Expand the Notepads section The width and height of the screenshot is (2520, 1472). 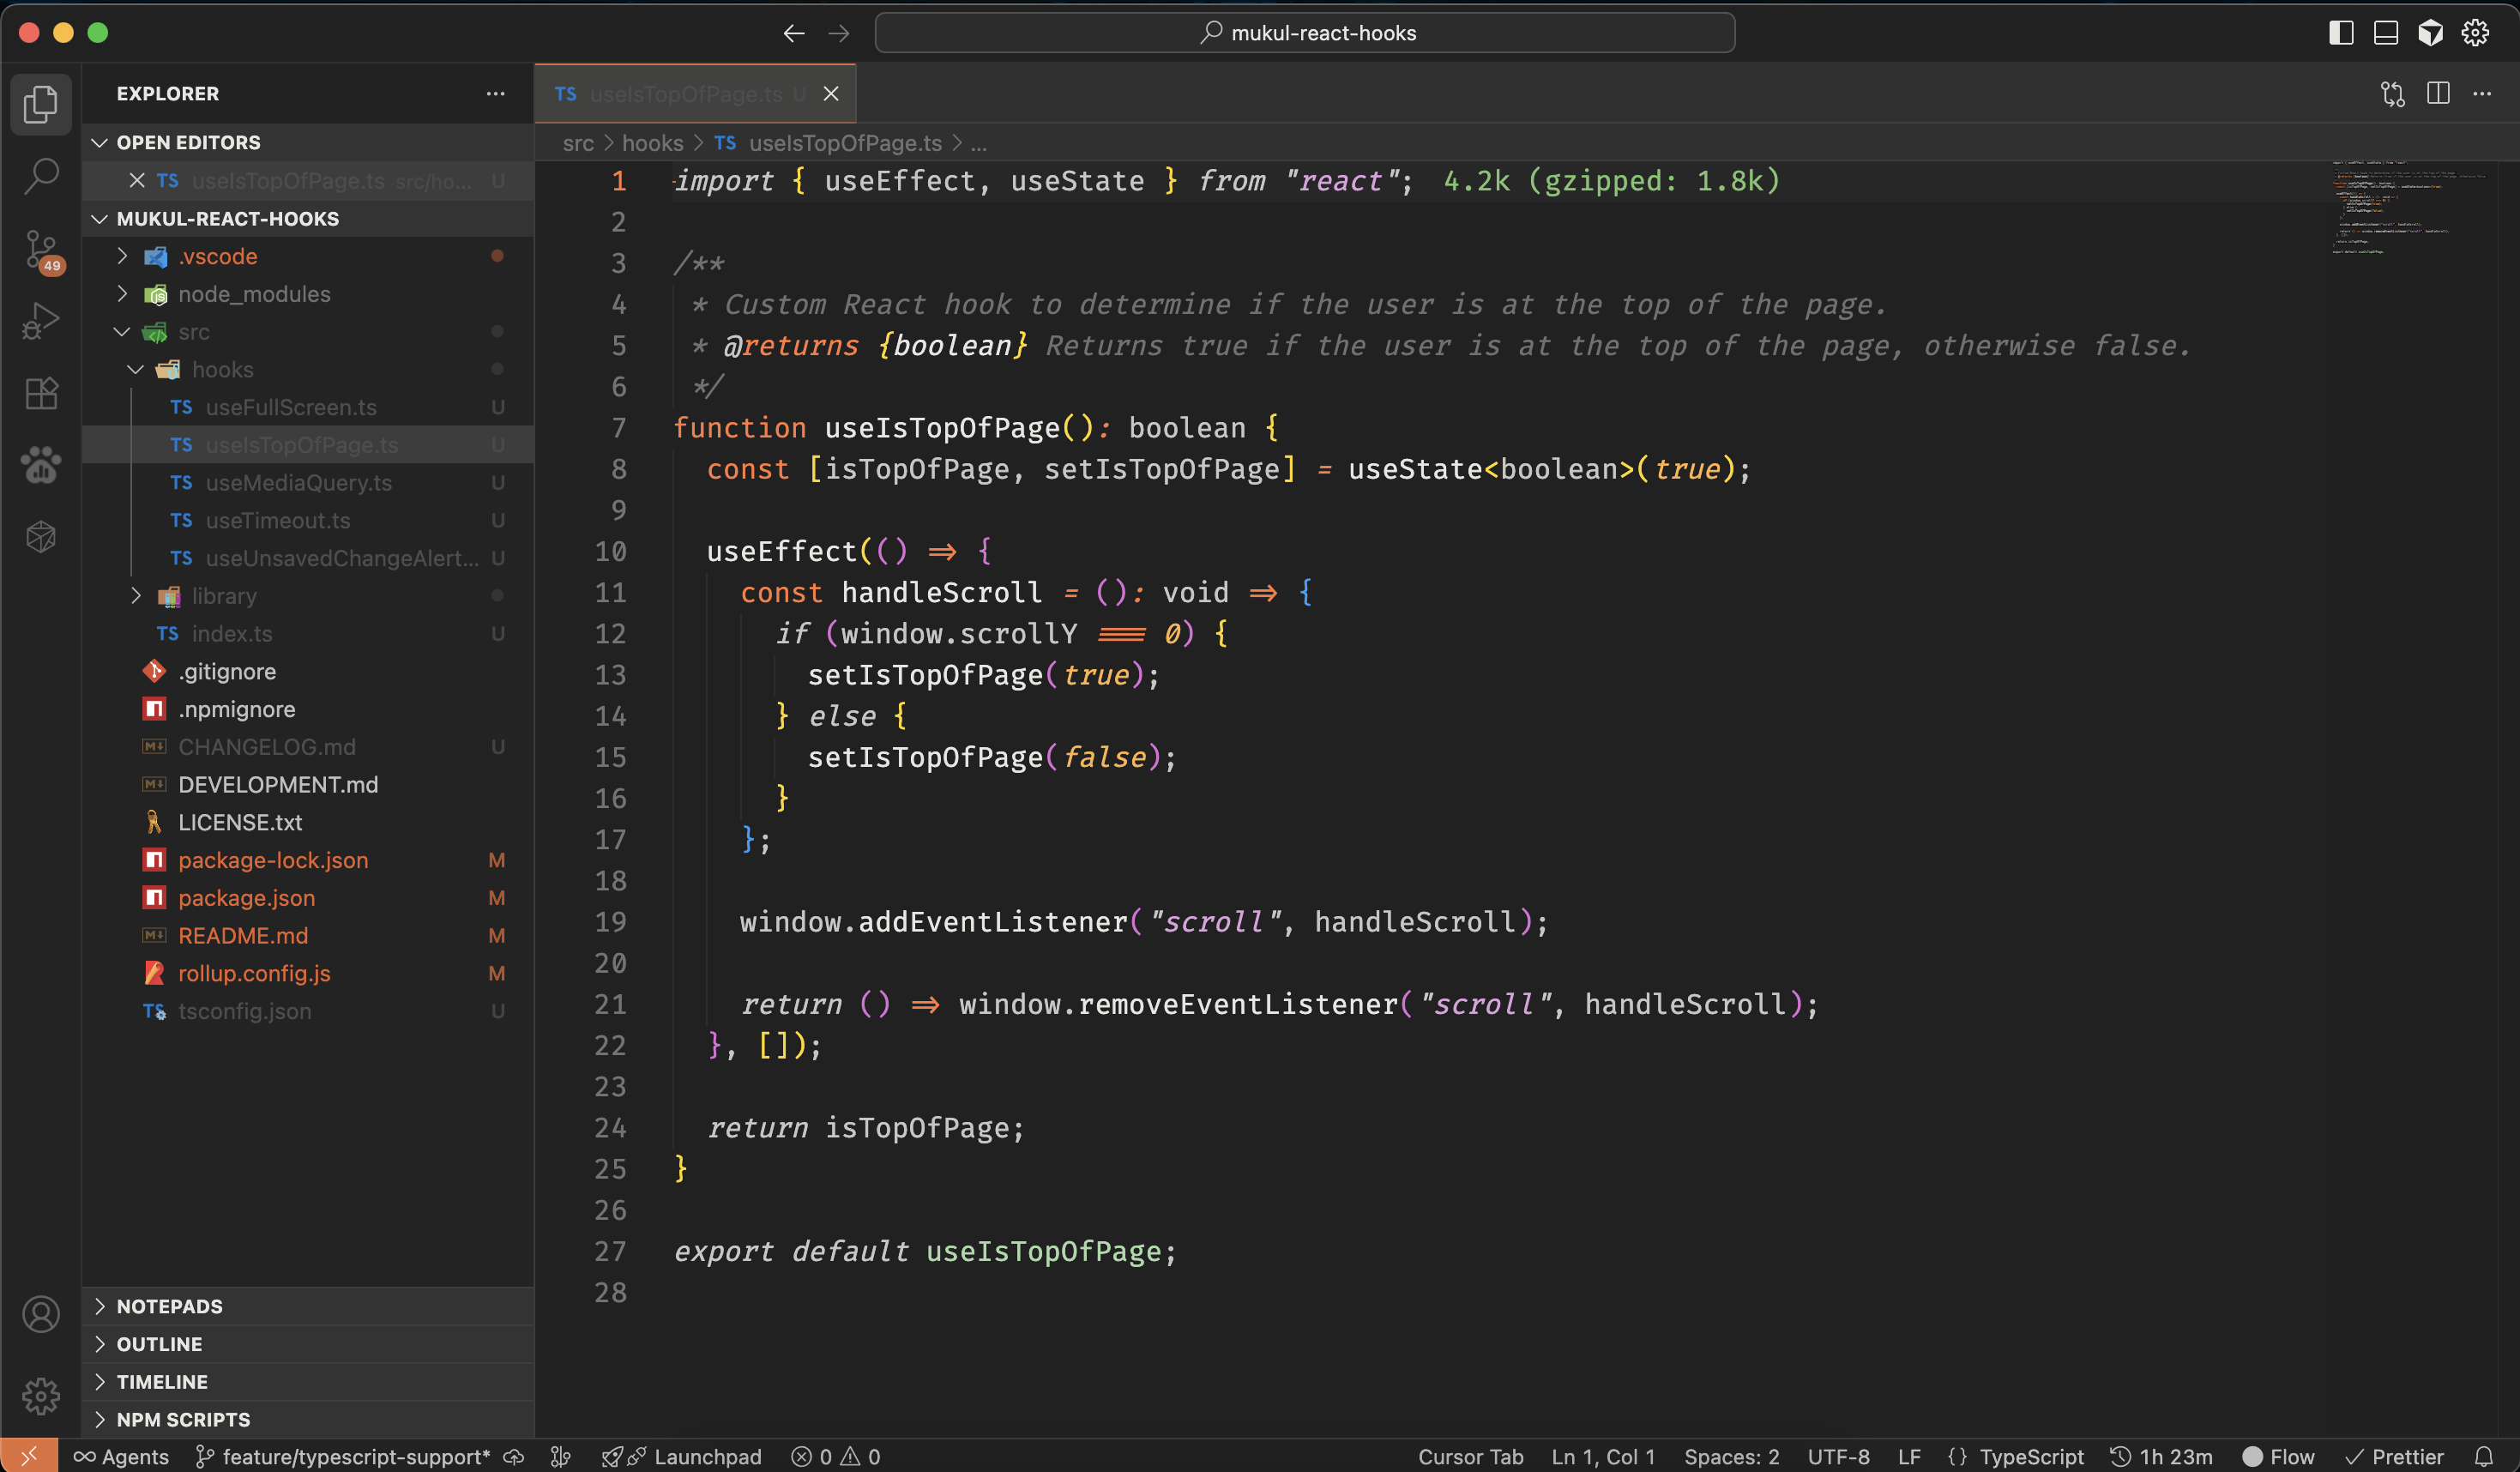[308, 1306]
